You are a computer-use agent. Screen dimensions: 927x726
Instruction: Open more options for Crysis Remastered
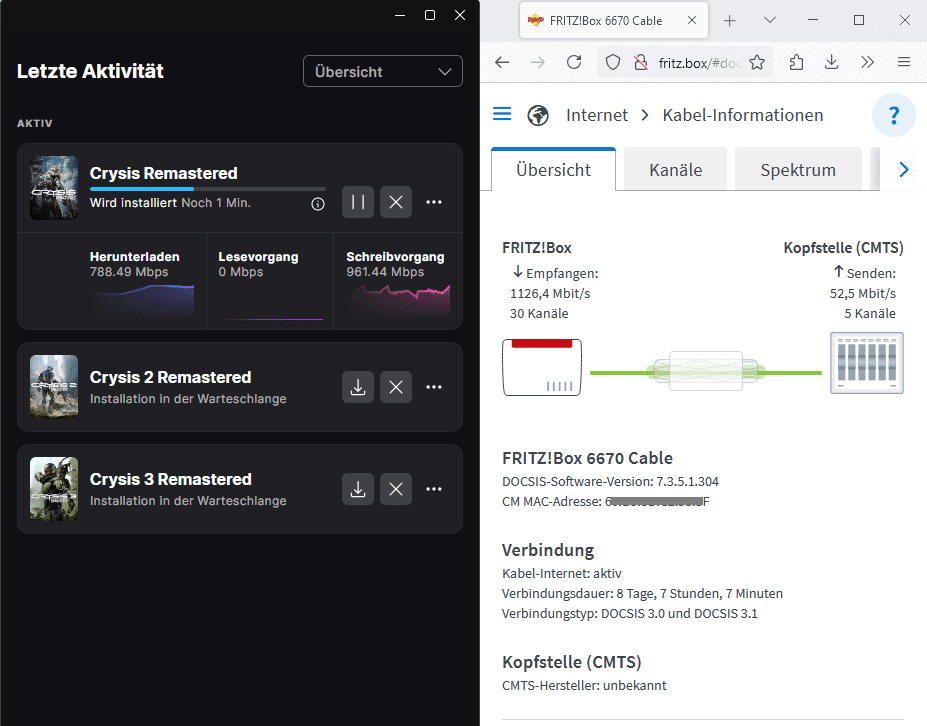[434, 202]
